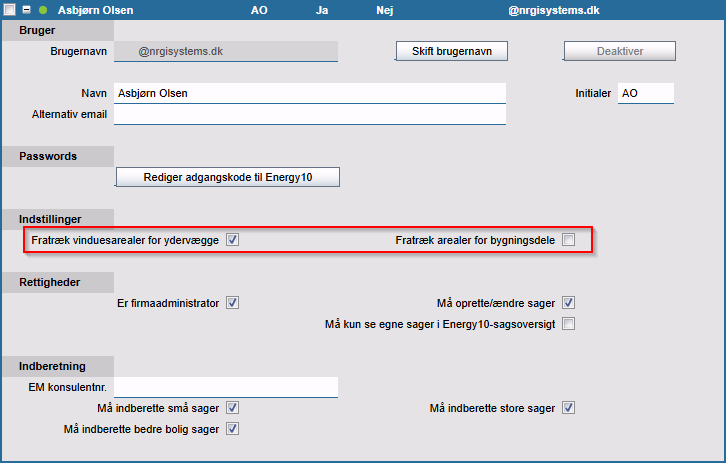Image resolution: width=726 pixels, height=463 pixels.
Task: Click the Deaktiver button
Action: pos(619,50)
